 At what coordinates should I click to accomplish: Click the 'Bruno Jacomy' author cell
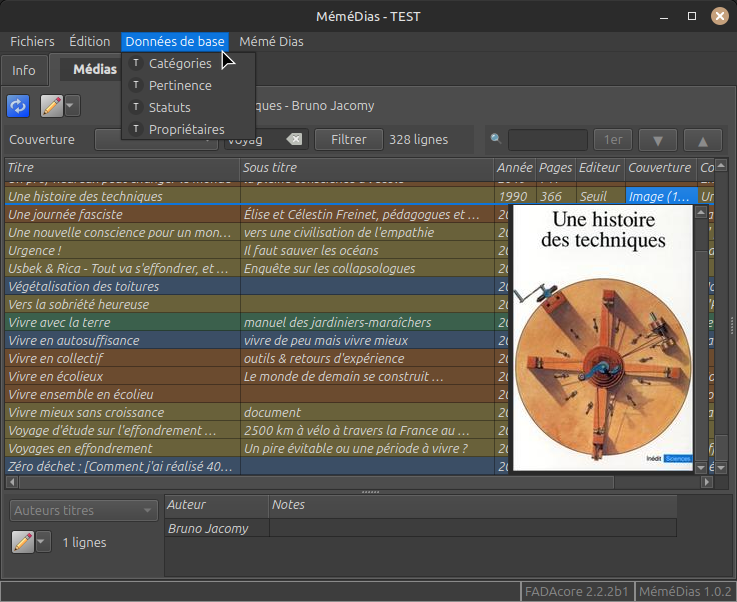217,528
